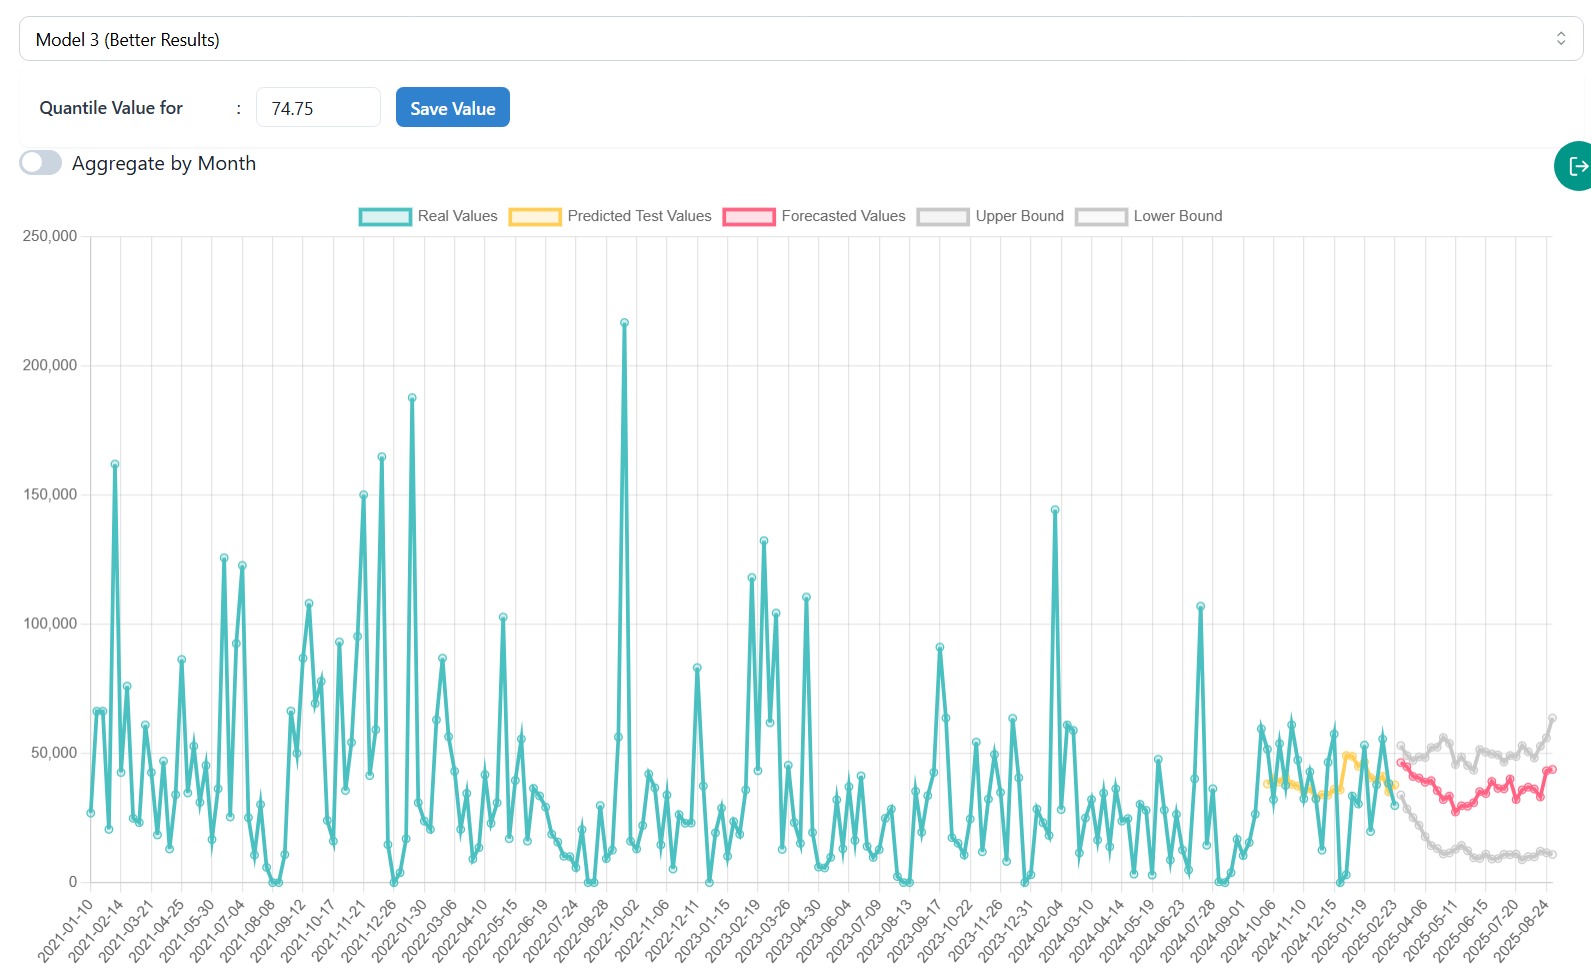Click the highest peak data point above 200,000

coord(625,323)
